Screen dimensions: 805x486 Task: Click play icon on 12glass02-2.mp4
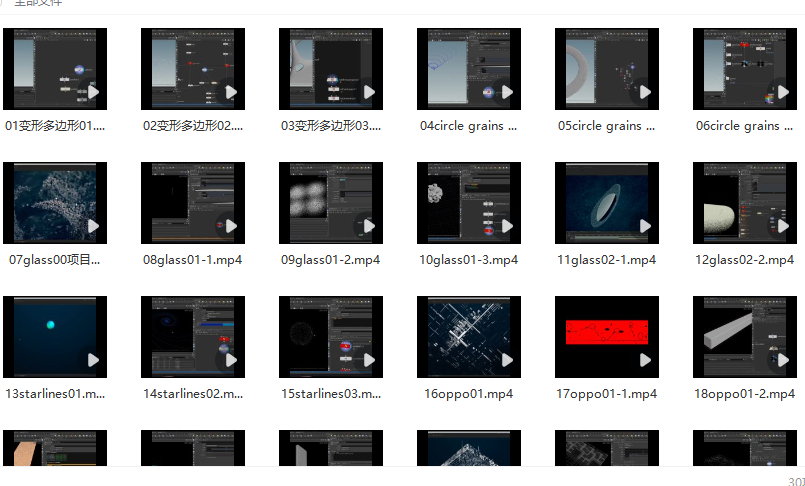(x=783, y=226)
